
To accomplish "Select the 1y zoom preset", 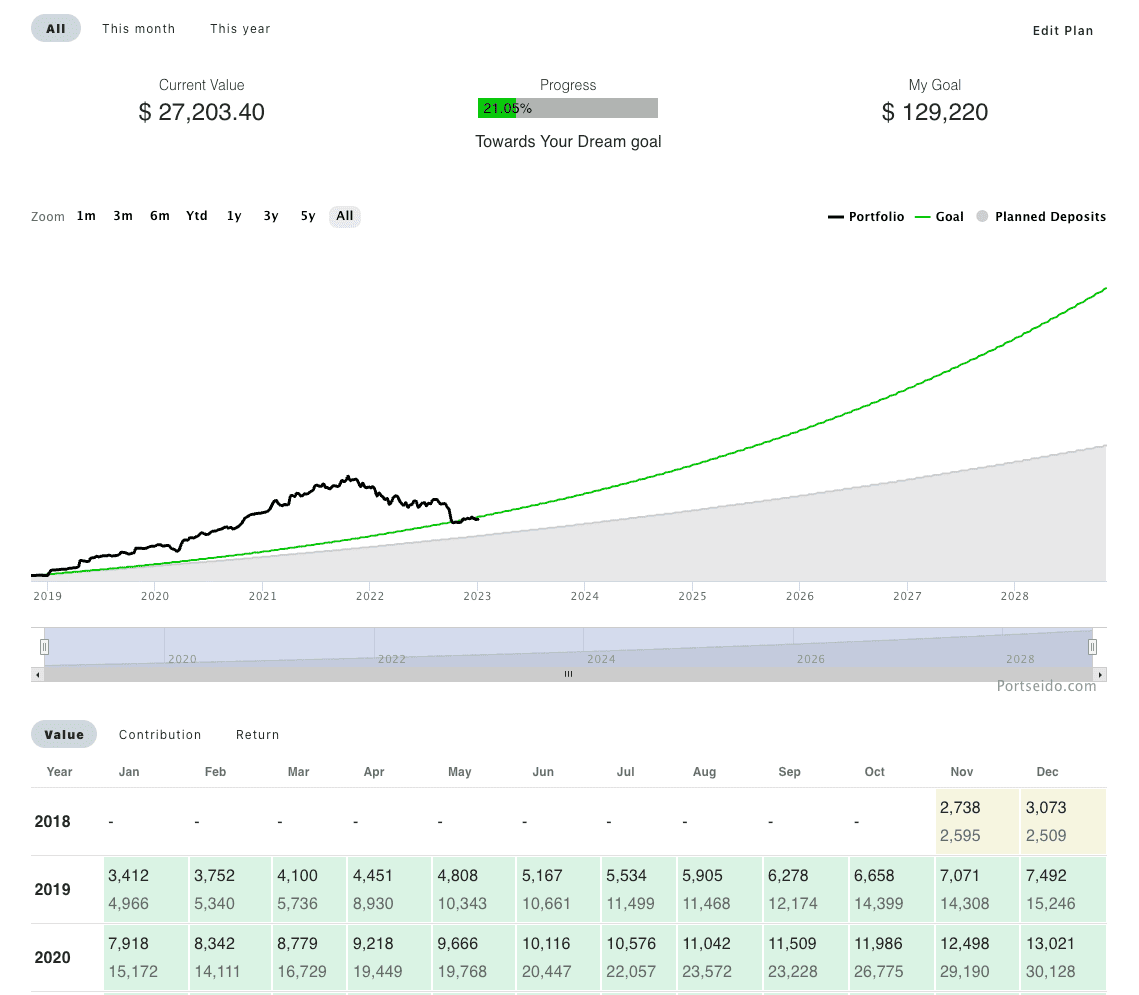I will tap(233, 216).
